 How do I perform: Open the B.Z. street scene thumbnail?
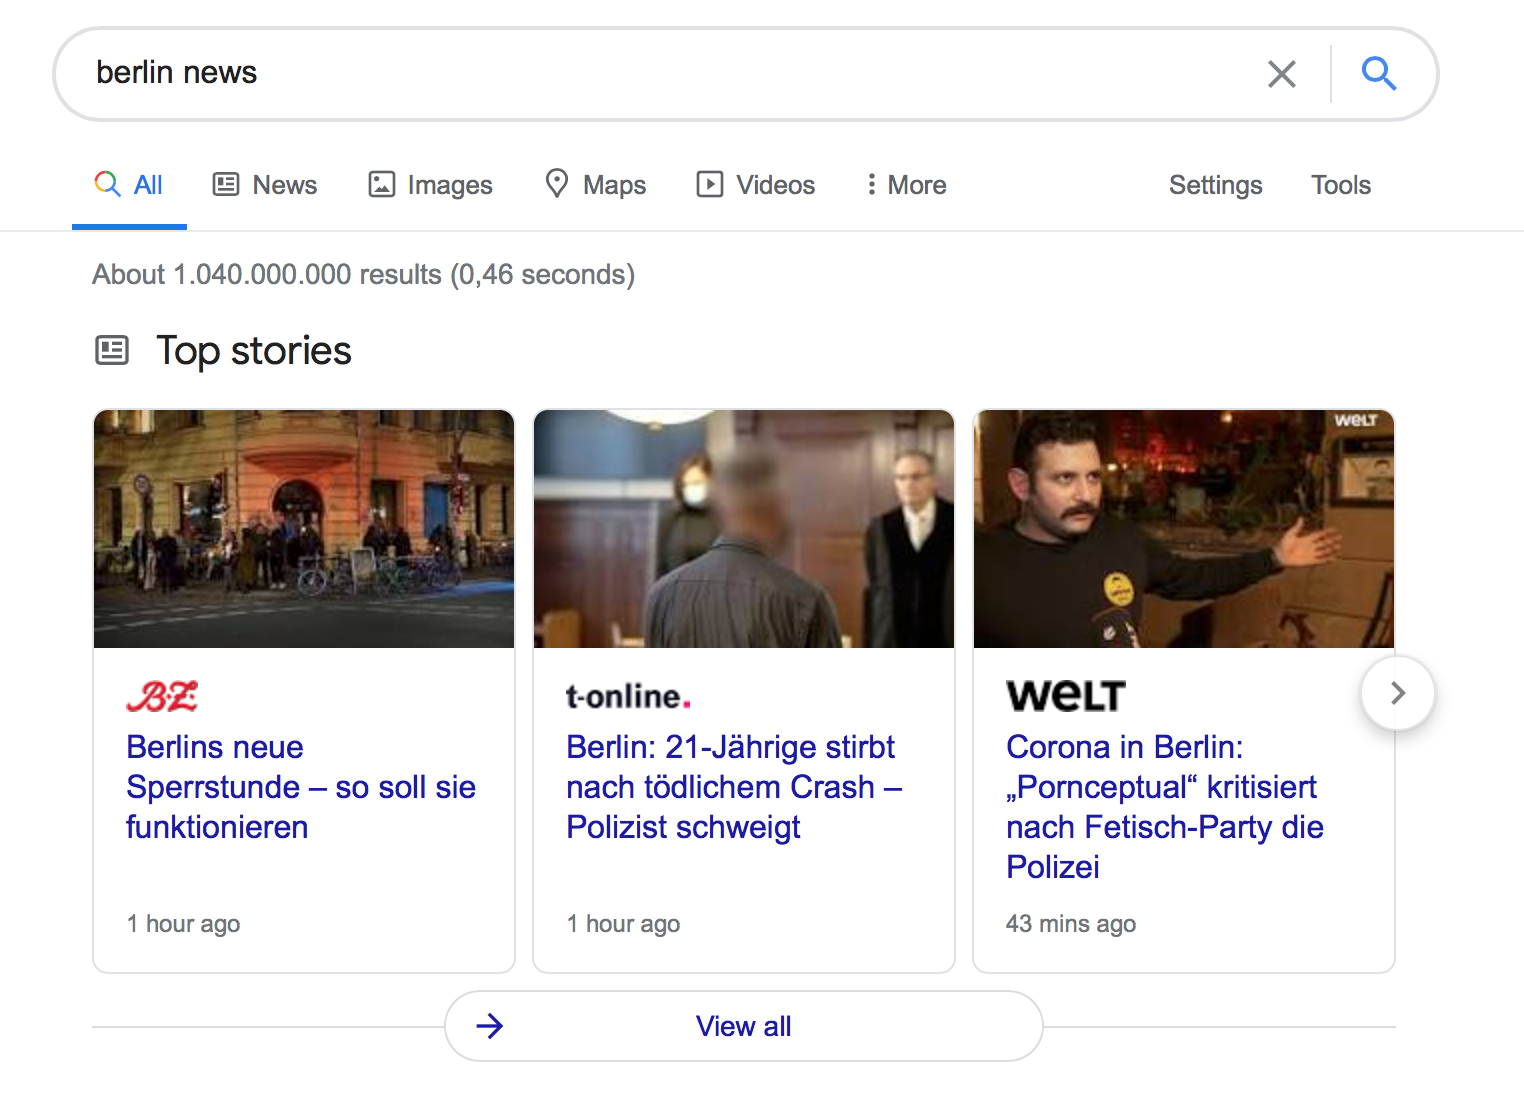(304, 529)
